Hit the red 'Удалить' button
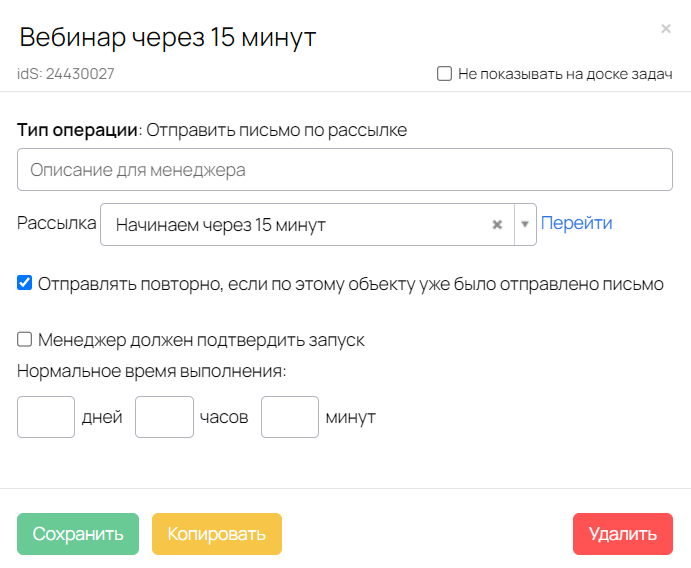691x568 pixels. [622, 534]
